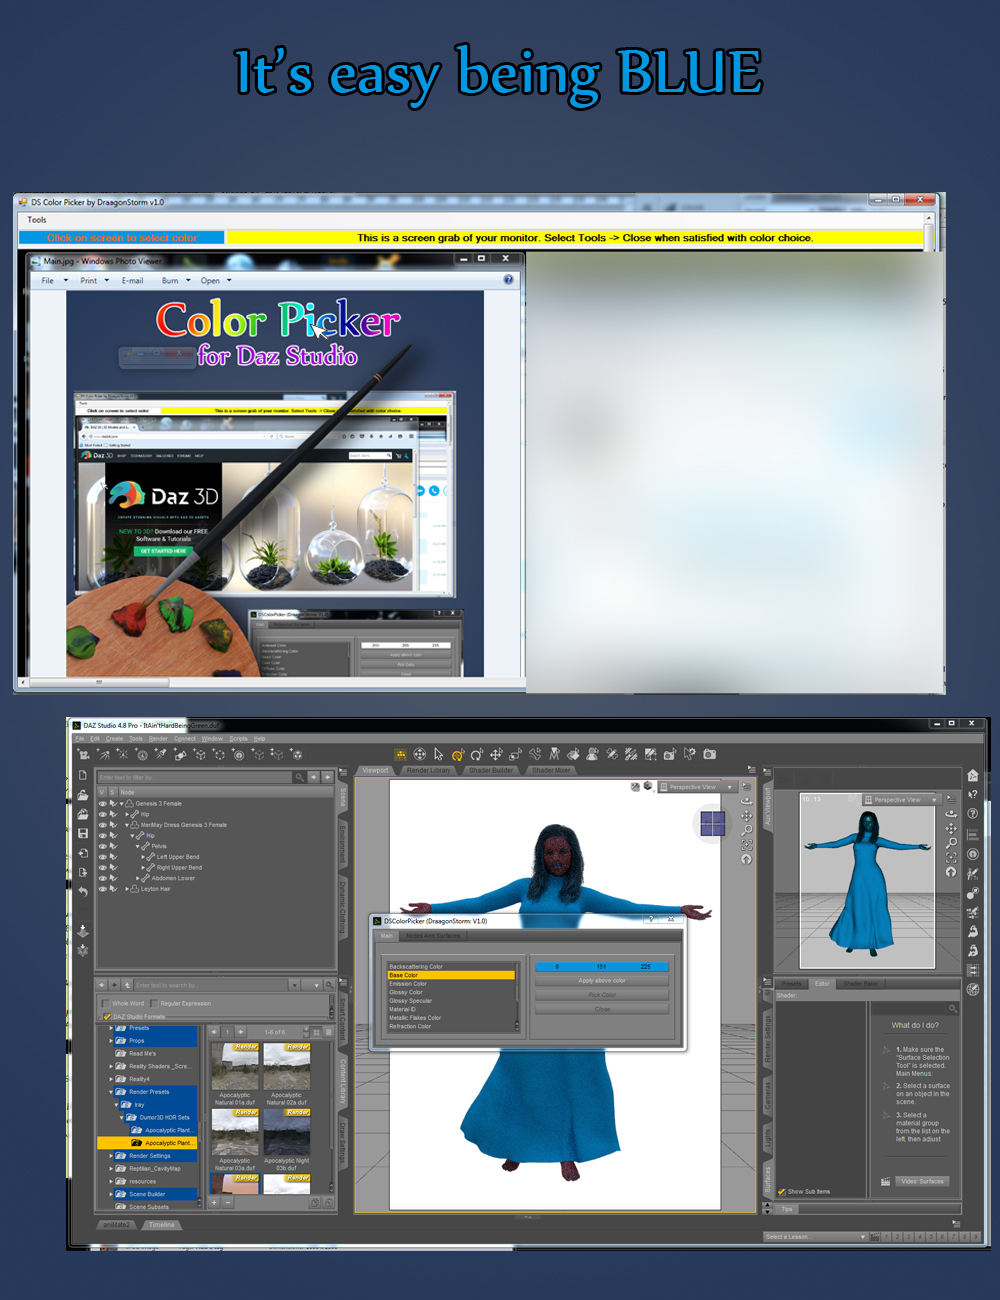Click Aux Viewport orbit camera icon

951,814
